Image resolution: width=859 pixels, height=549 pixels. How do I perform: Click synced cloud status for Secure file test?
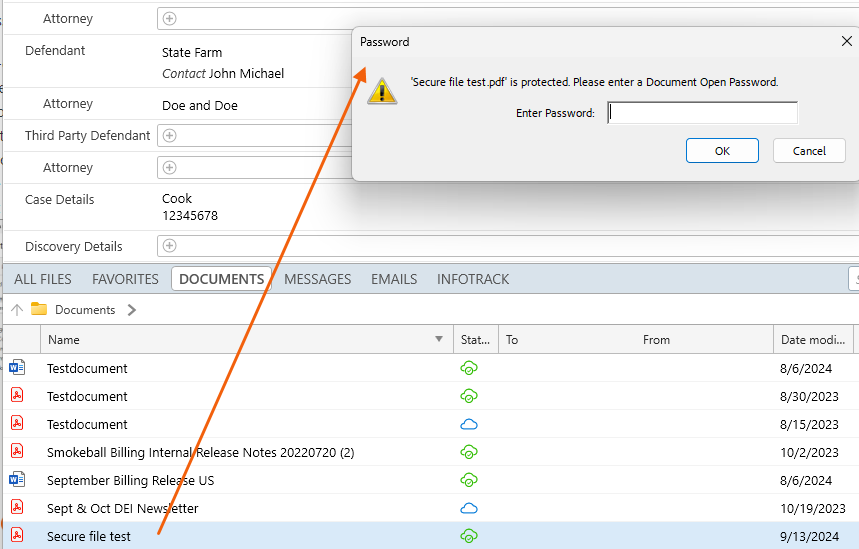click(x=469, y=536)
